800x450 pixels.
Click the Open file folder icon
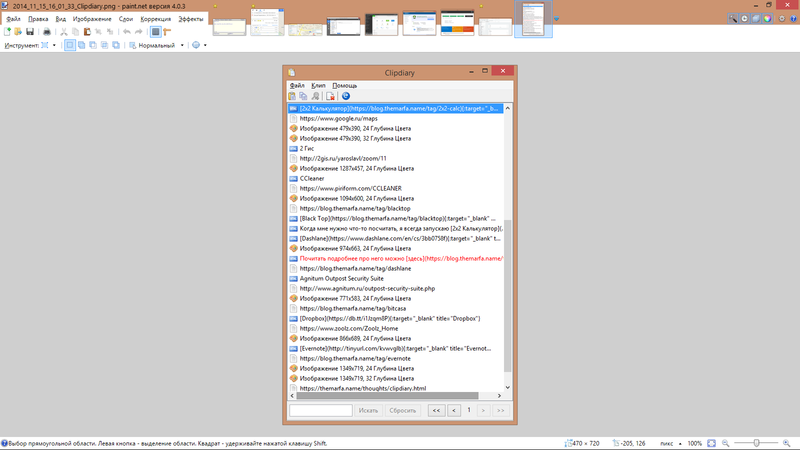click(18, 32)
